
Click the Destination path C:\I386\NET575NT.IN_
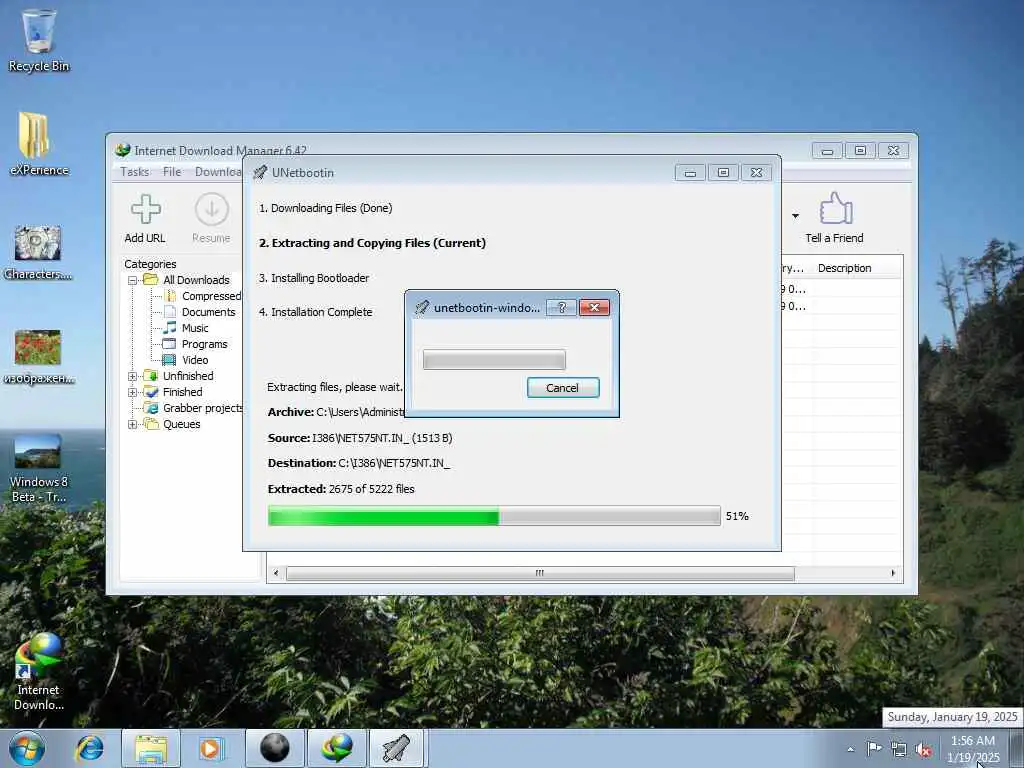click(394, 463)
